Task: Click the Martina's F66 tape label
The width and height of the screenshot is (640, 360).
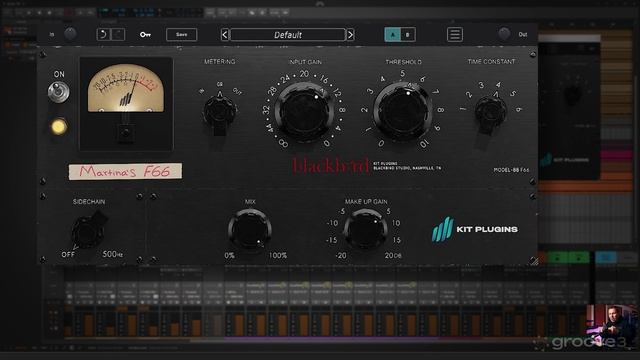Action: click(125, 171)
